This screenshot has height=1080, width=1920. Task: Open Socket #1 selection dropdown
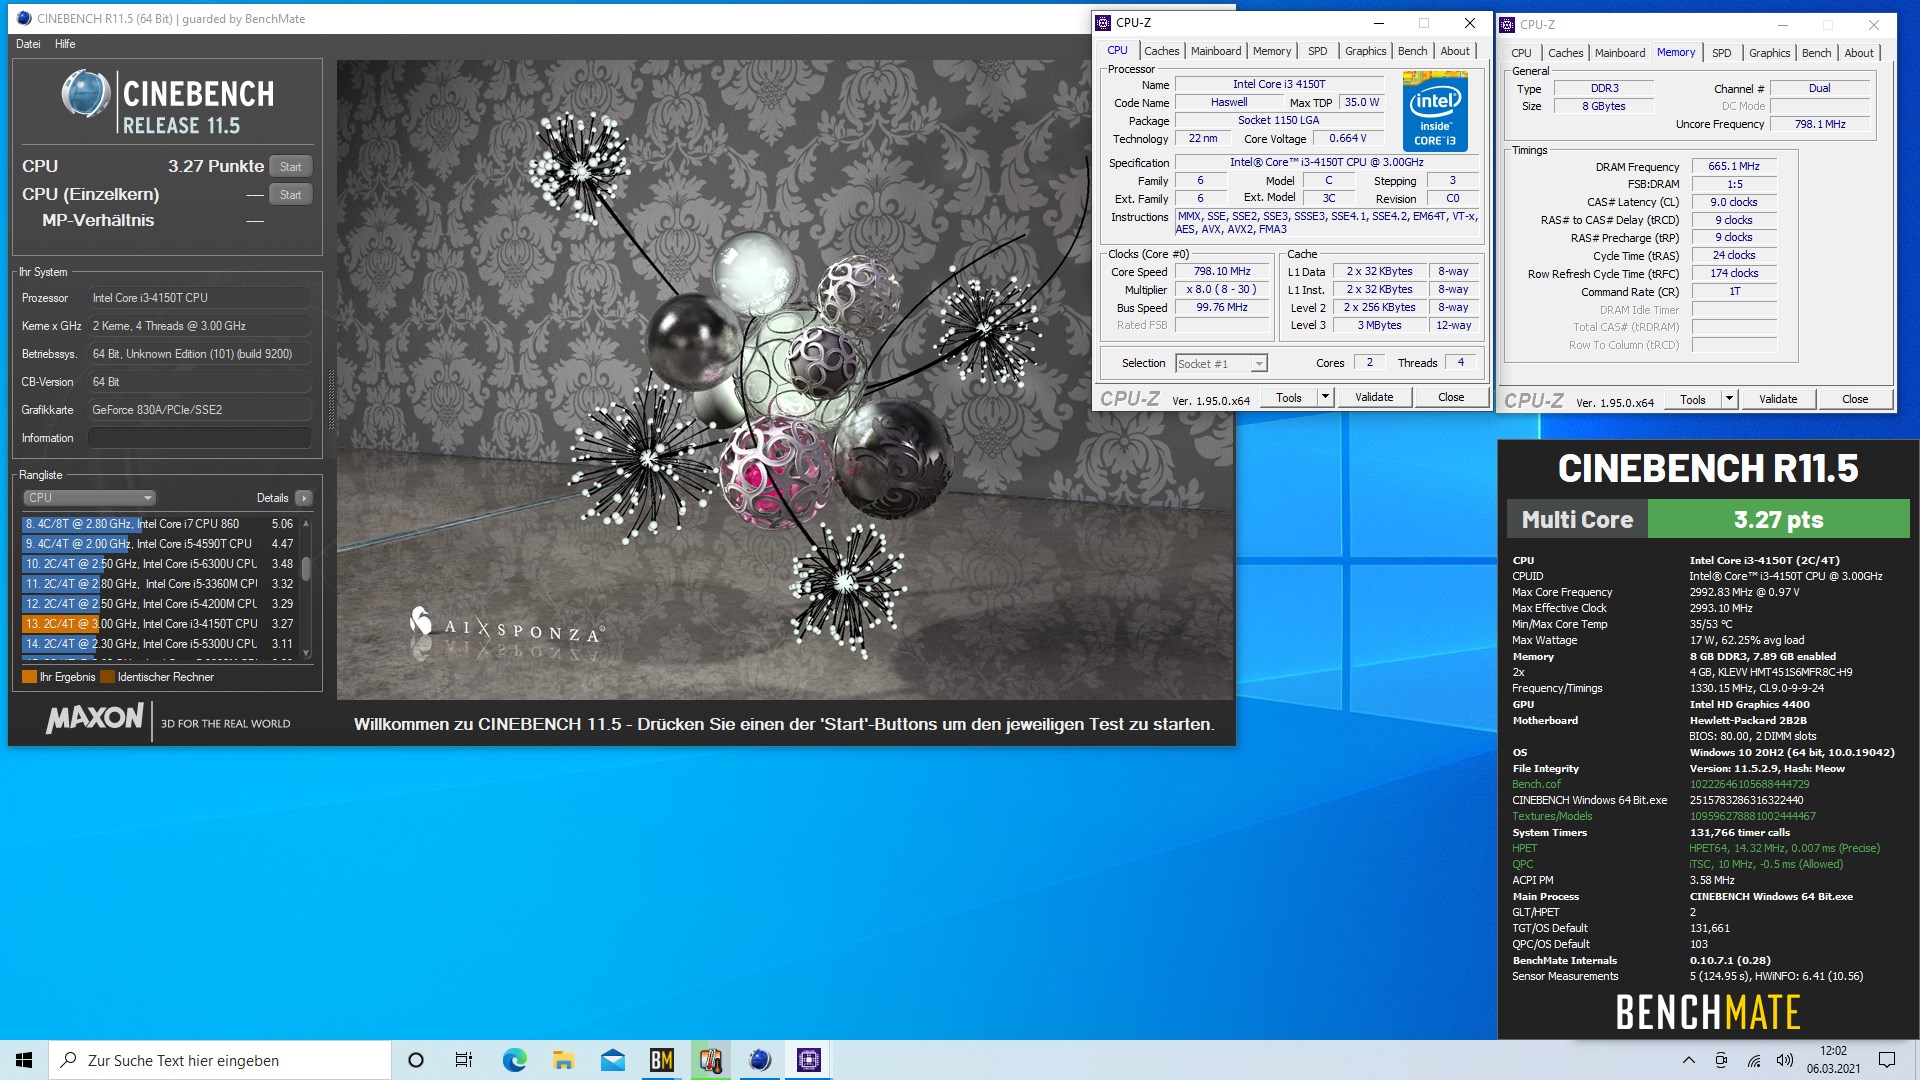point(1221,364)
